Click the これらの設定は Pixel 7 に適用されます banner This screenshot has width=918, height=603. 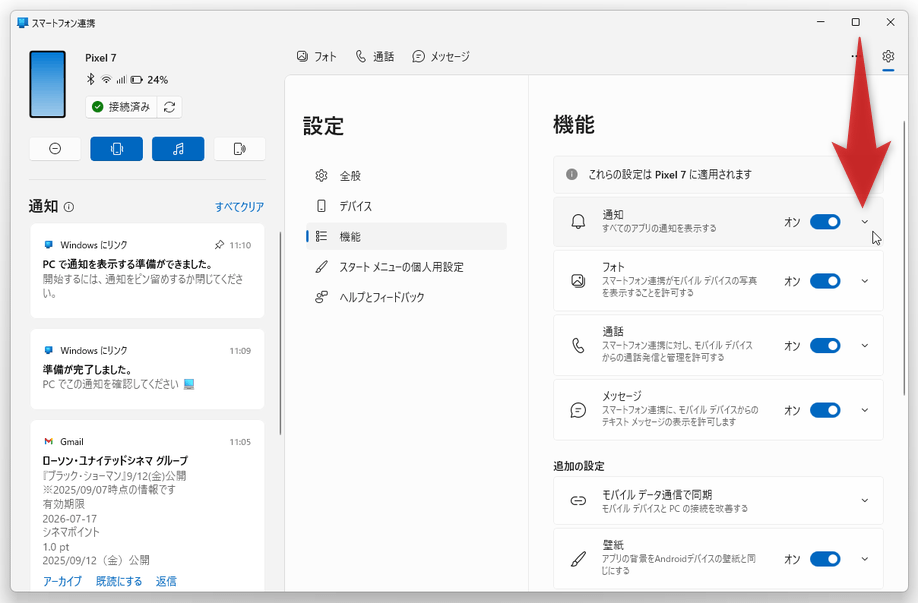coord(718,174)
